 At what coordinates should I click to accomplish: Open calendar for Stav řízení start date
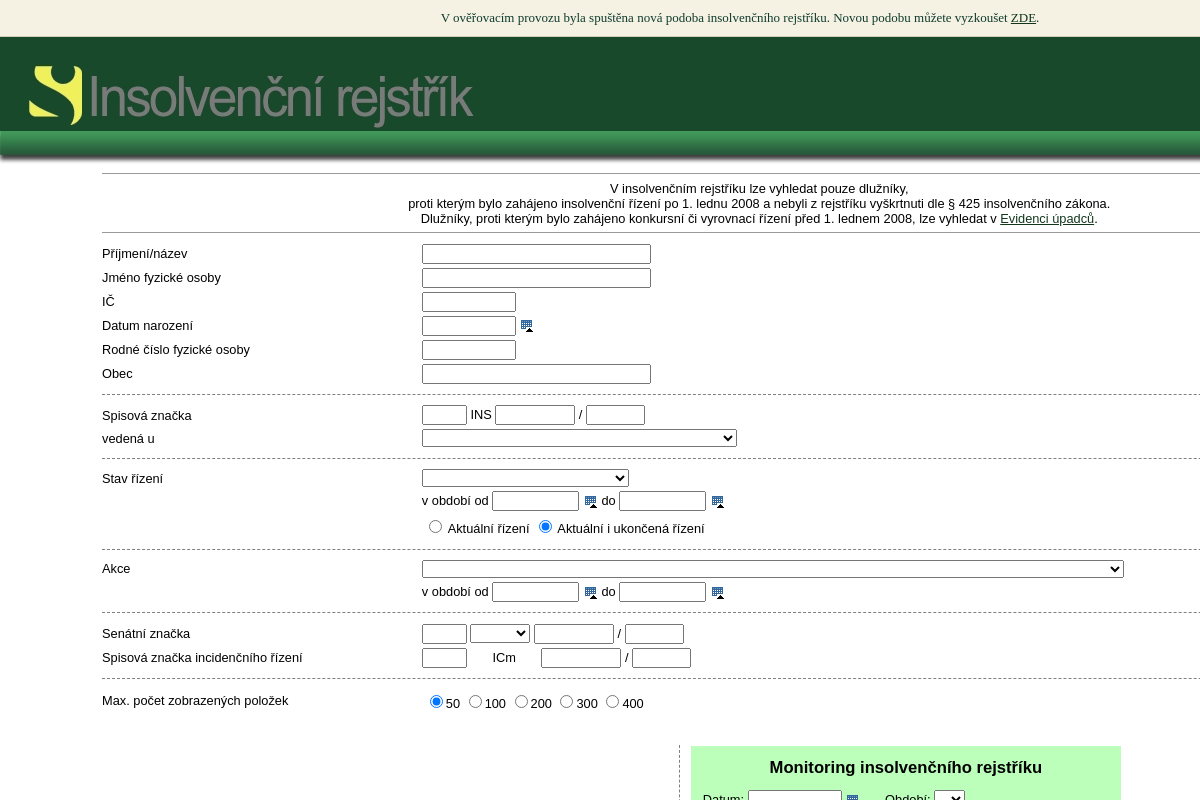[x=591, y=502]
